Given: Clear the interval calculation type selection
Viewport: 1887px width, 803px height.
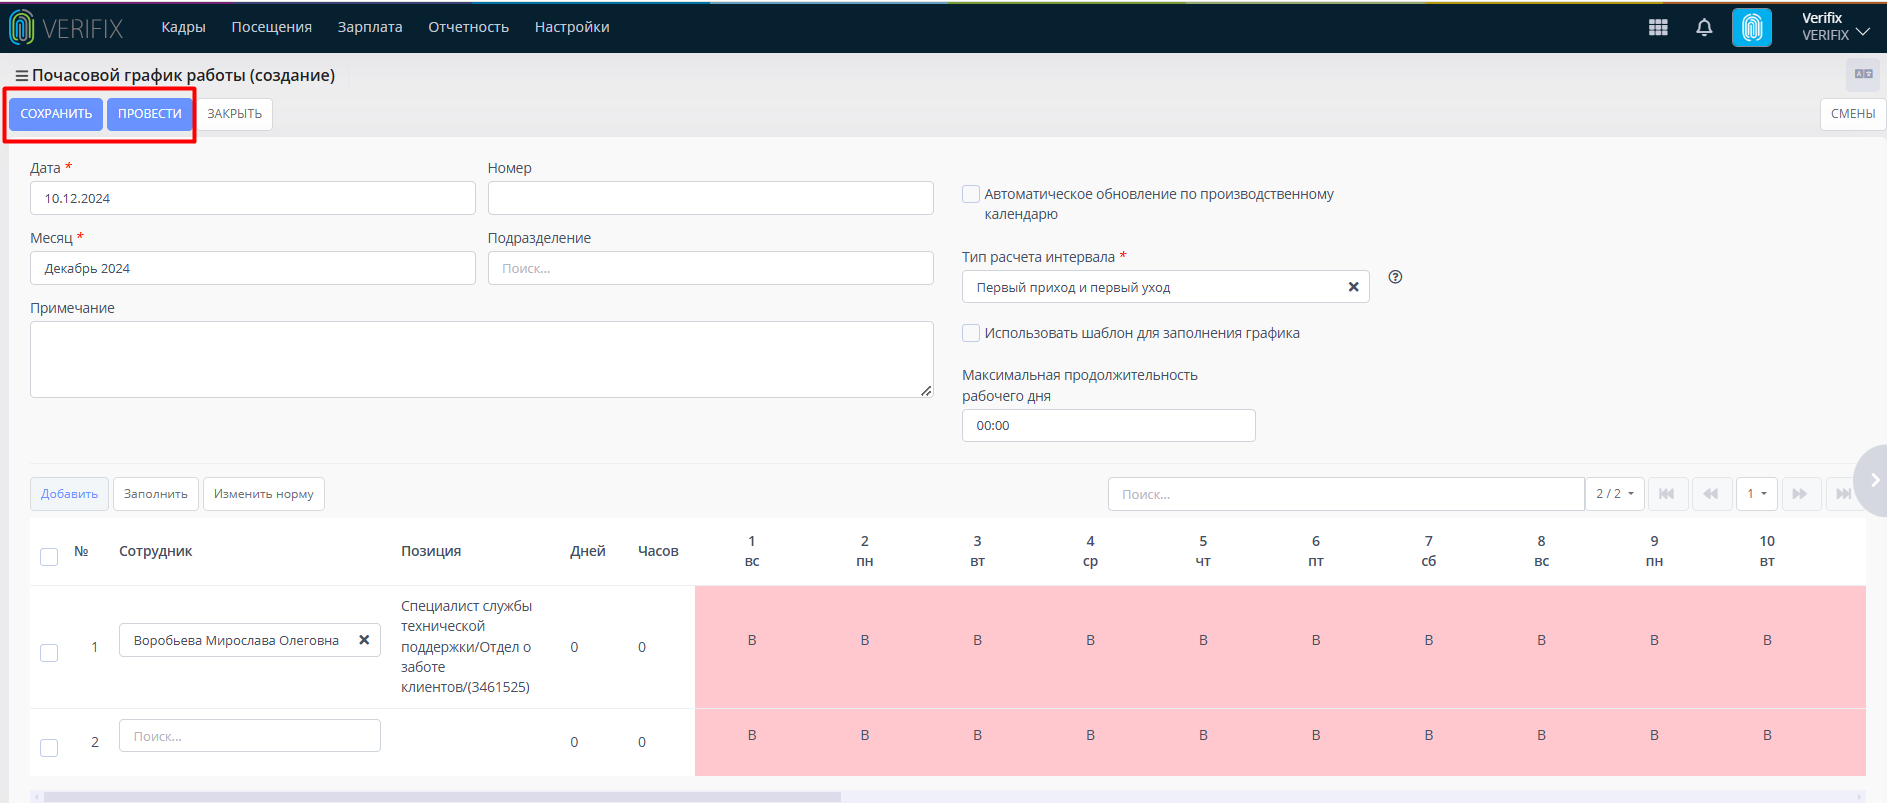Looking at the screenshot, I should [x=1353, y=287].
